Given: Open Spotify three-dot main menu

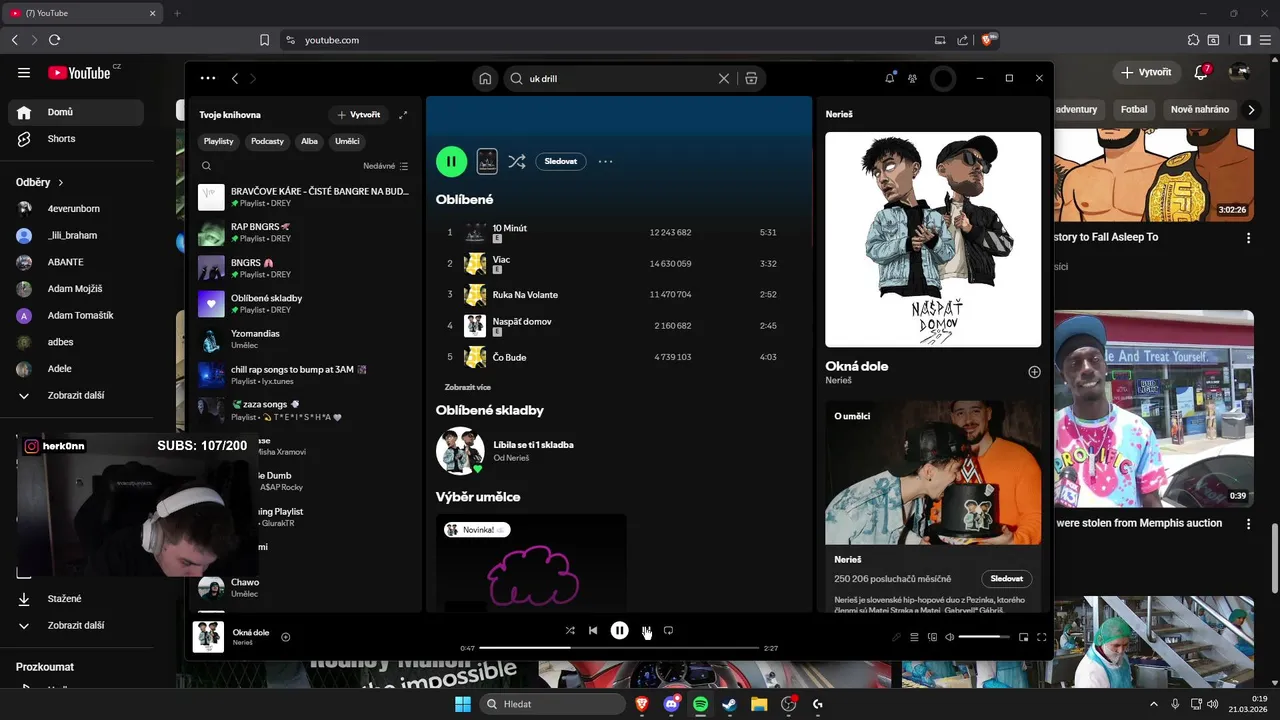Looking at the screenshot, I should pos(208,78).
